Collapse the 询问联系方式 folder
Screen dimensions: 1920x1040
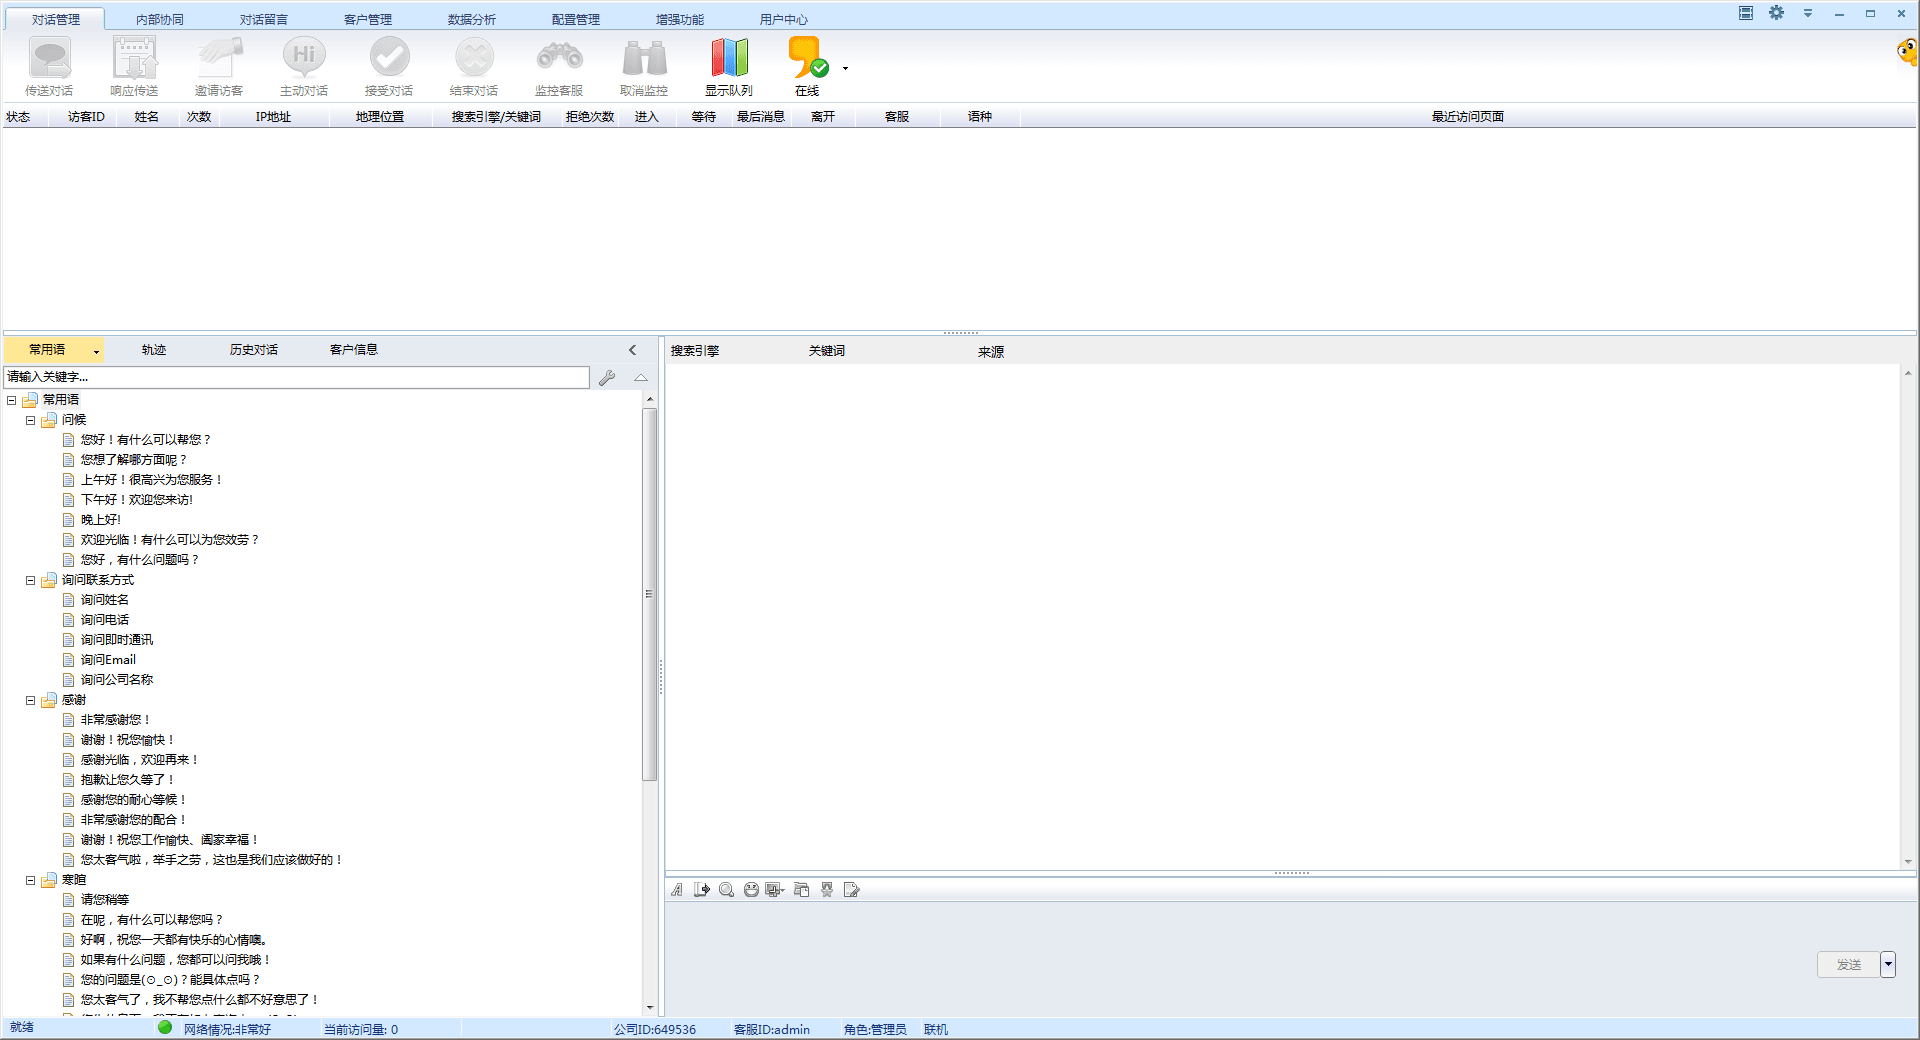(30, 580)
